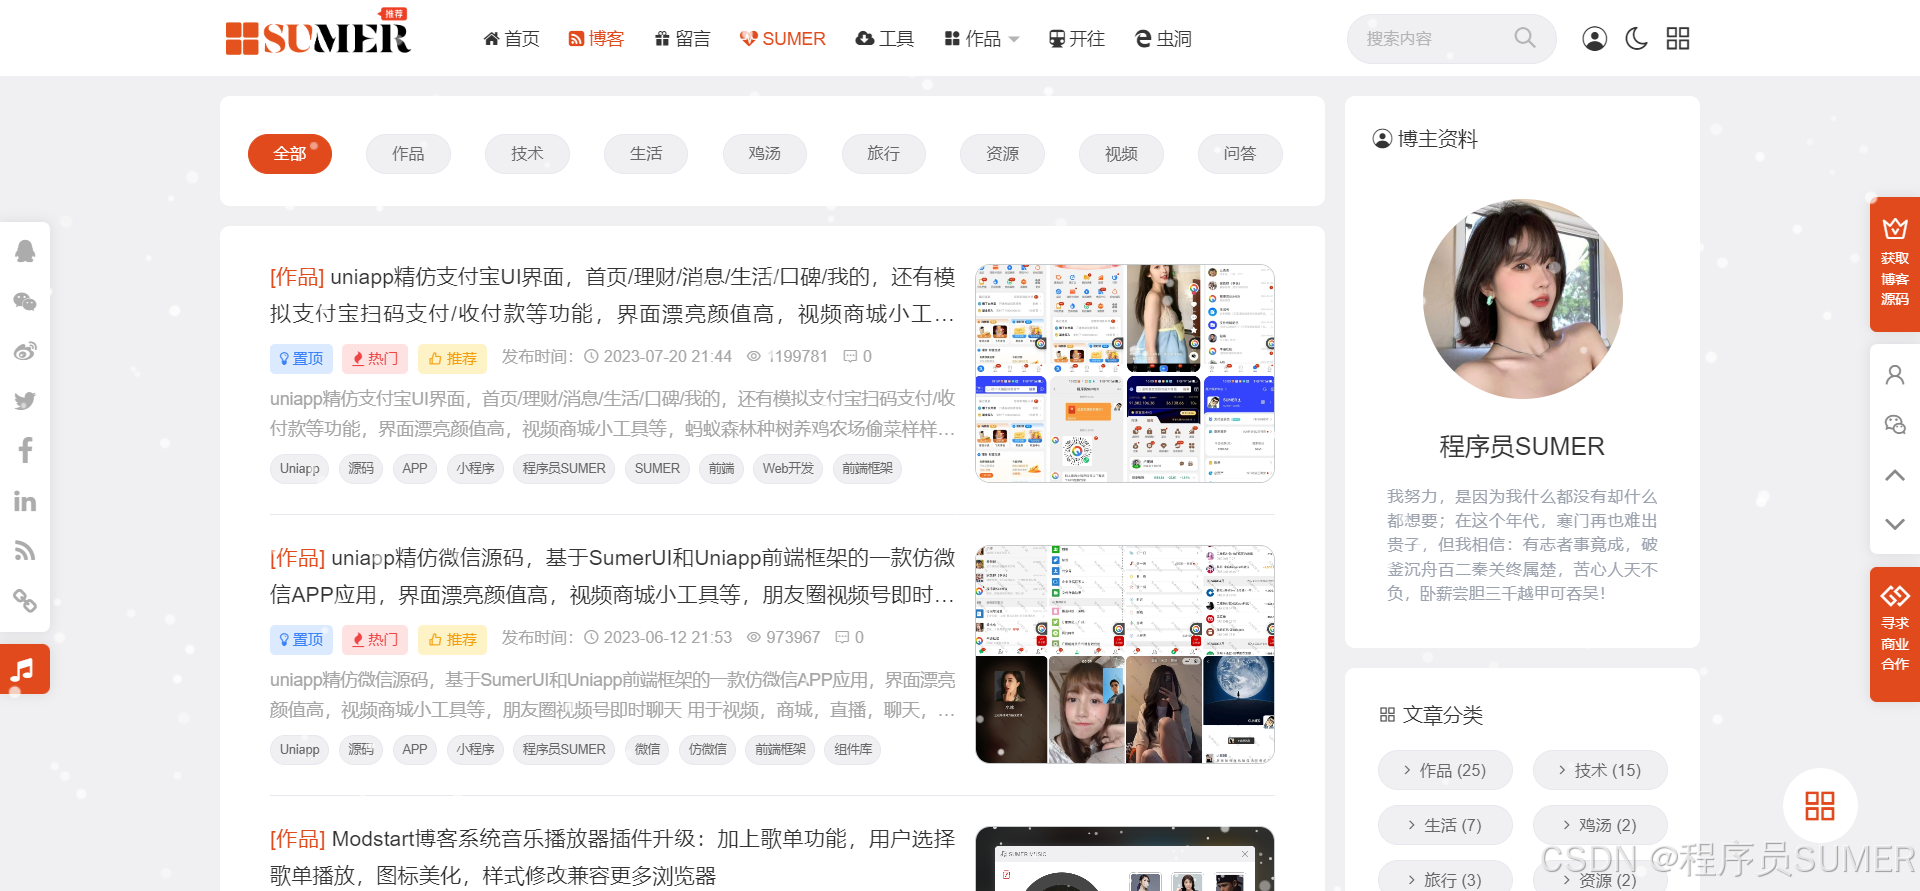Expand sidebar category 生活 (7)
1920x891 pixels.
click(1445, 825)
